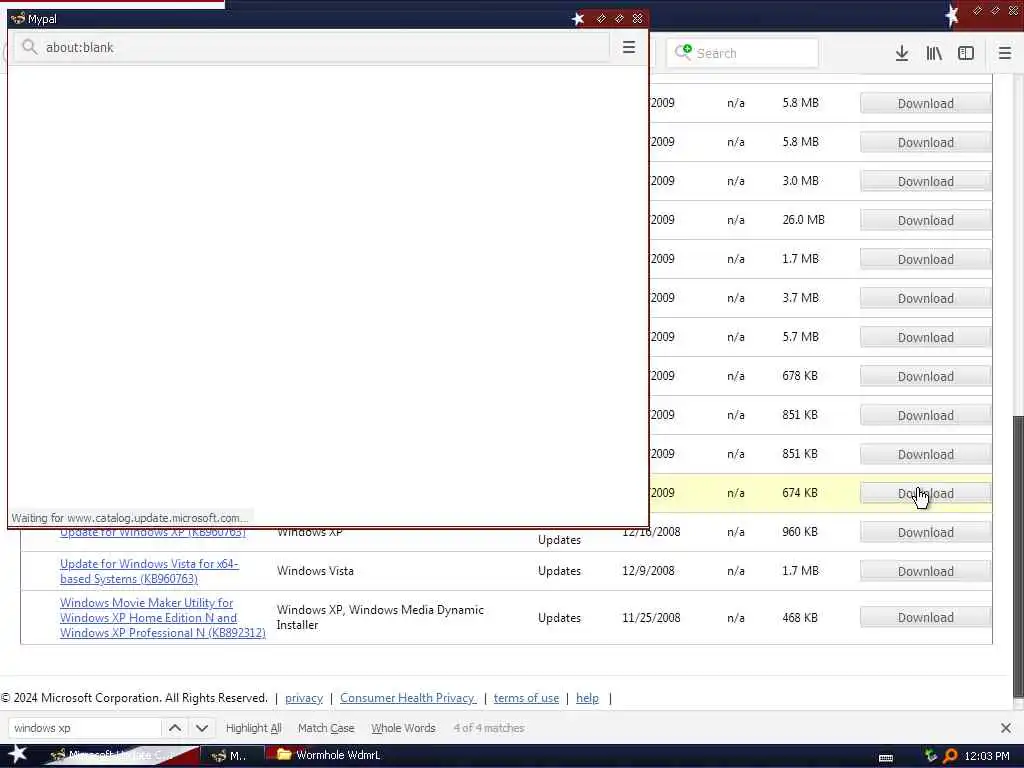Open Wormhole WdmrL folder from taskbar
This screenshot has height=768, width=1024.
(330, 756)
